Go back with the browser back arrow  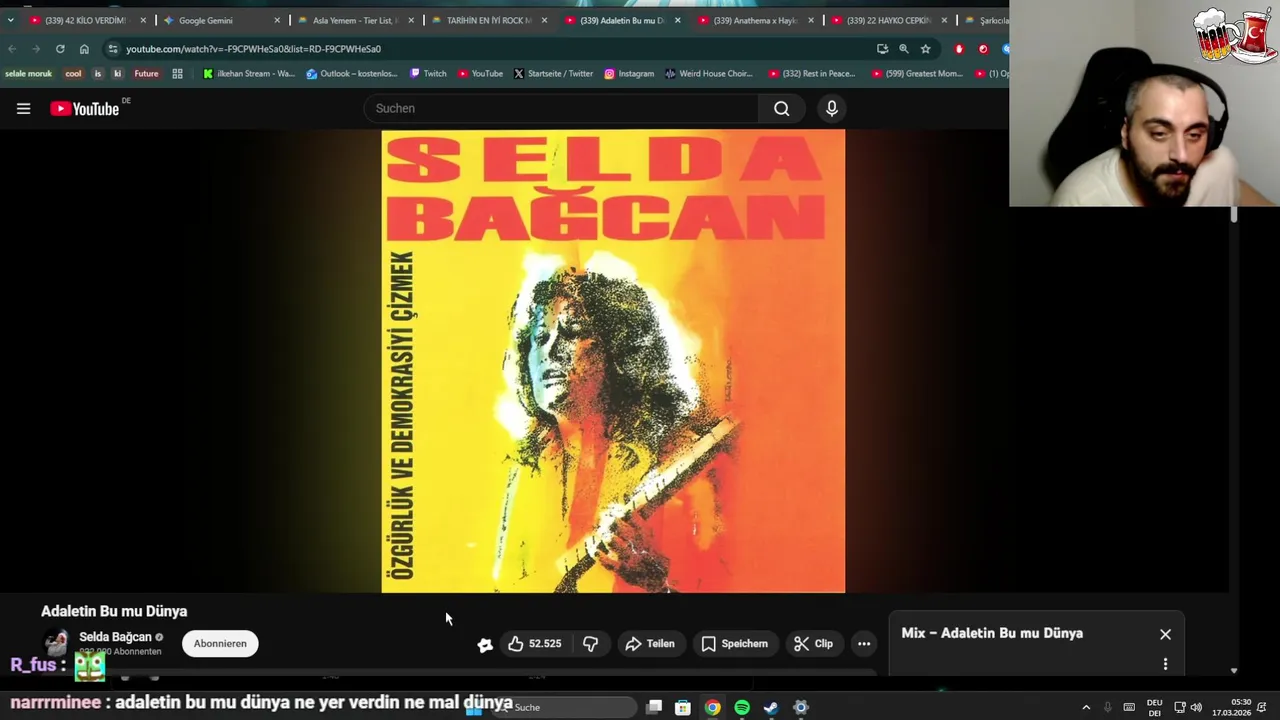(x=12, y=49)
